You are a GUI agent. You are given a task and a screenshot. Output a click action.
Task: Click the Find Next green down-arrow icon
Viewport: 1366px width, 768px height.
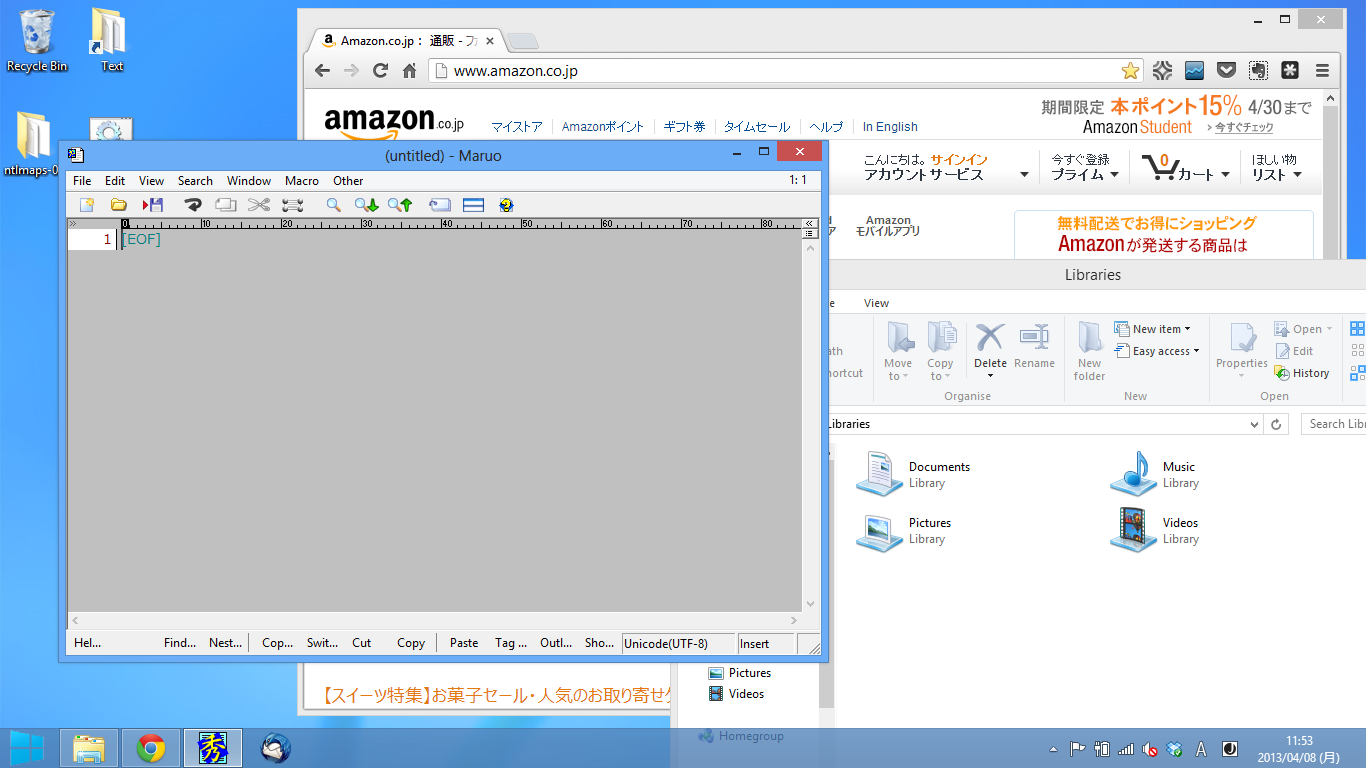(x=366, y=205)
